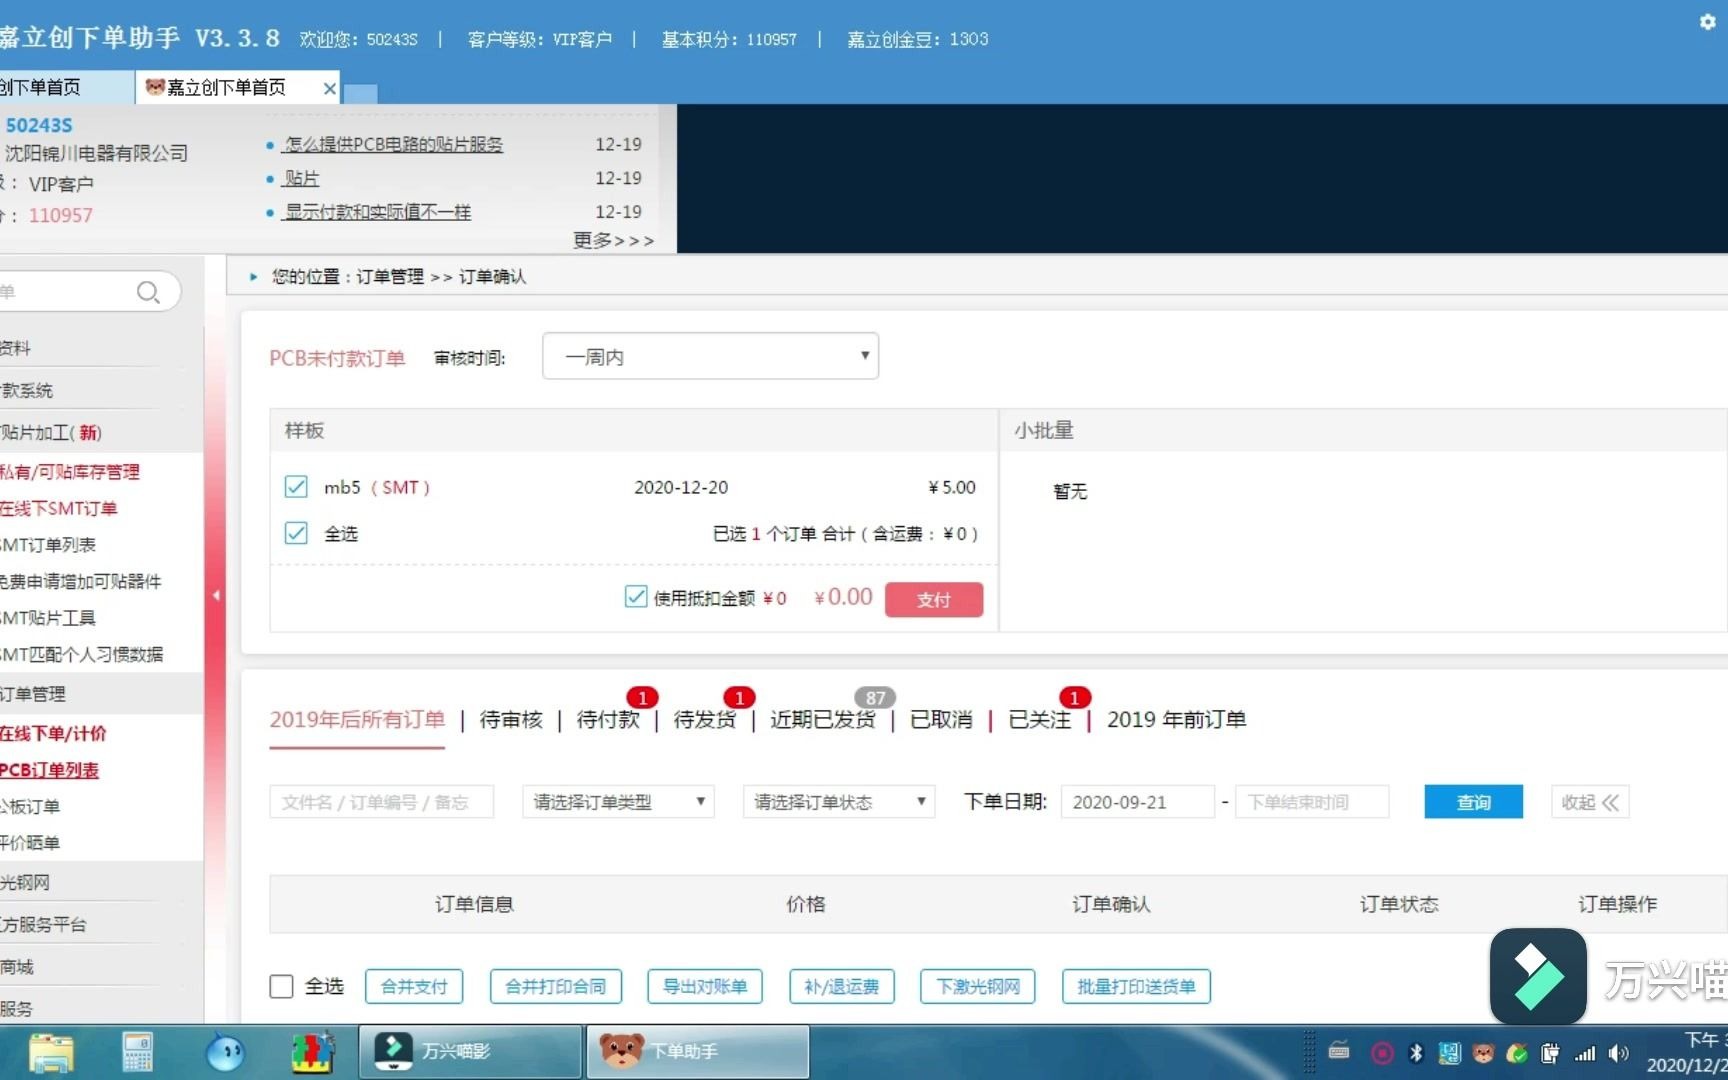1728x1080 pixels.
Task: Select the 待发货 tab
Action: [x=705, y=719]
